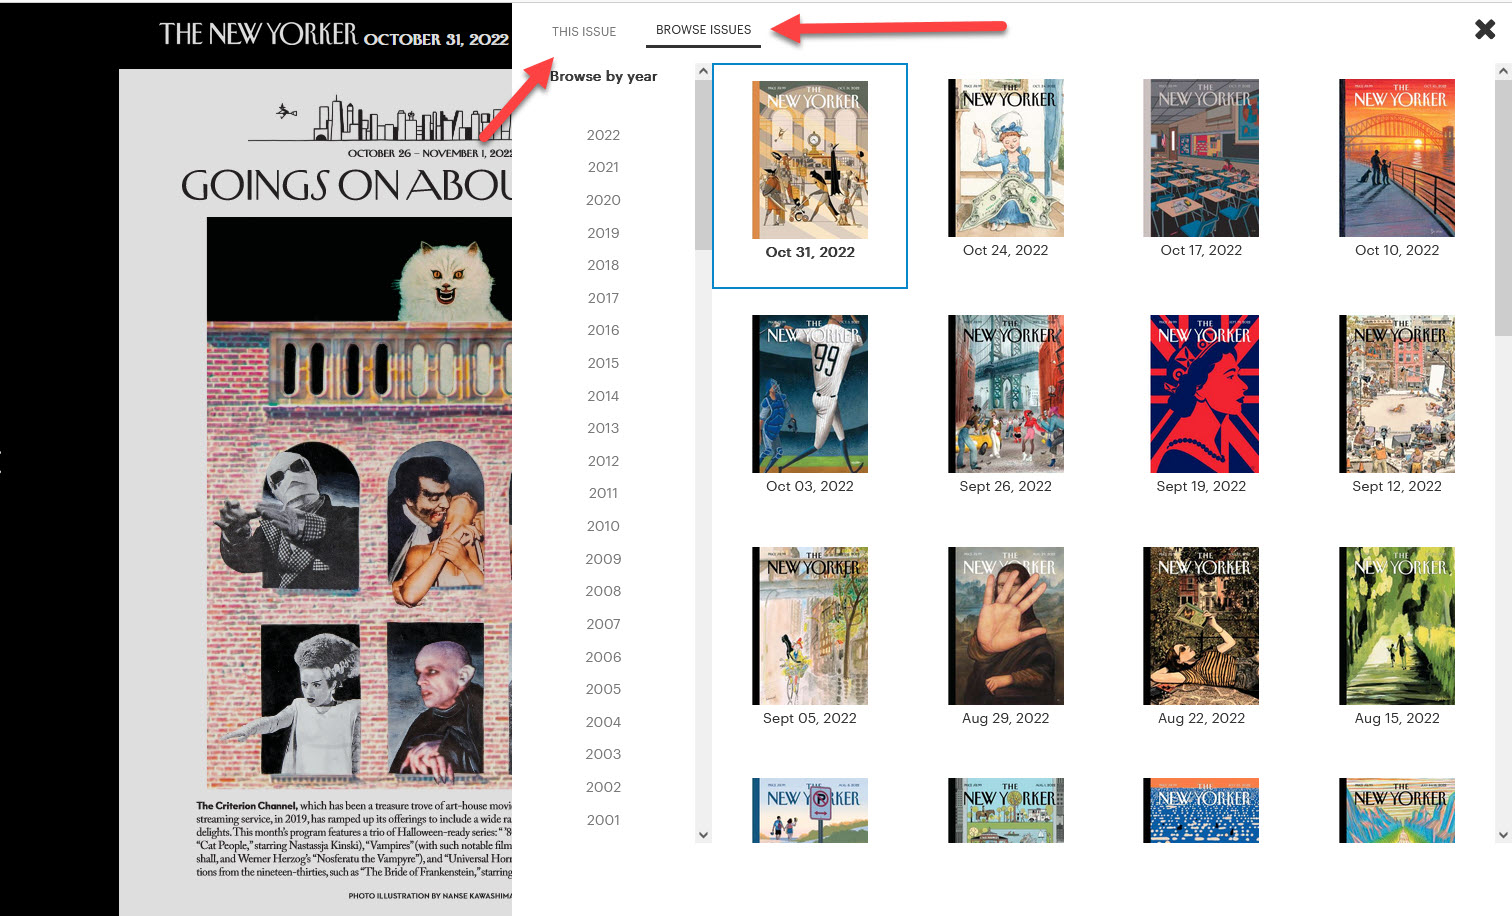The width and height of the screenshot is (1512, 916).
Task: Jump to year 2008 issues
Action: [603, 591]
